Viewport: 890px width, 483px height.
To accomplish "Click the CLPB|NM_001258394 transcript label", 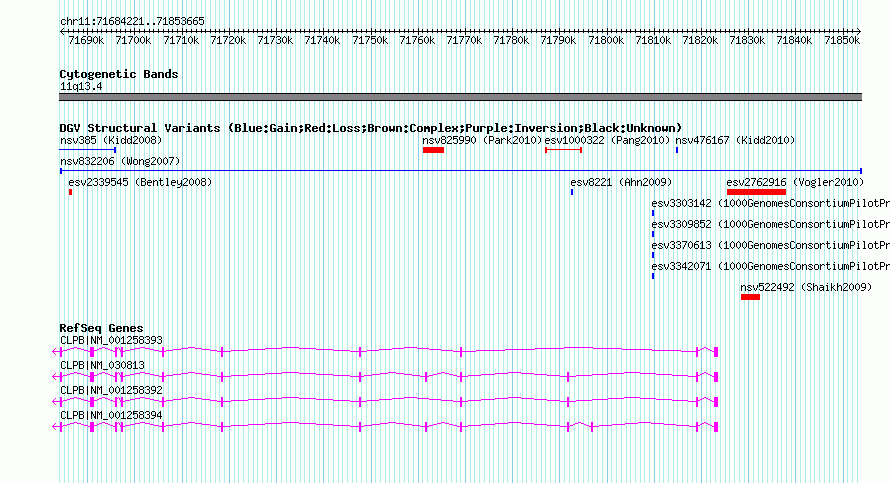I will pyautogui.click(x=111, y=415).
